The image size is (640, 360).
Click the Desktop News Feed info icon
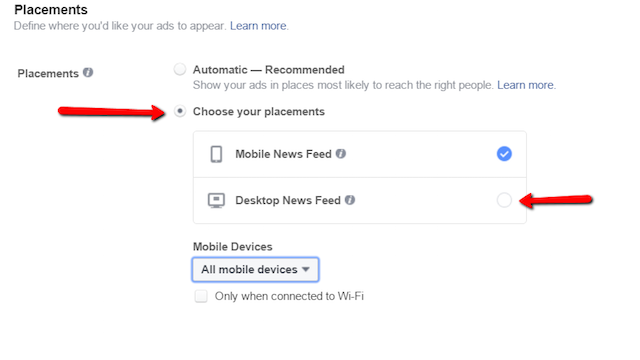[x=350, y=200]
